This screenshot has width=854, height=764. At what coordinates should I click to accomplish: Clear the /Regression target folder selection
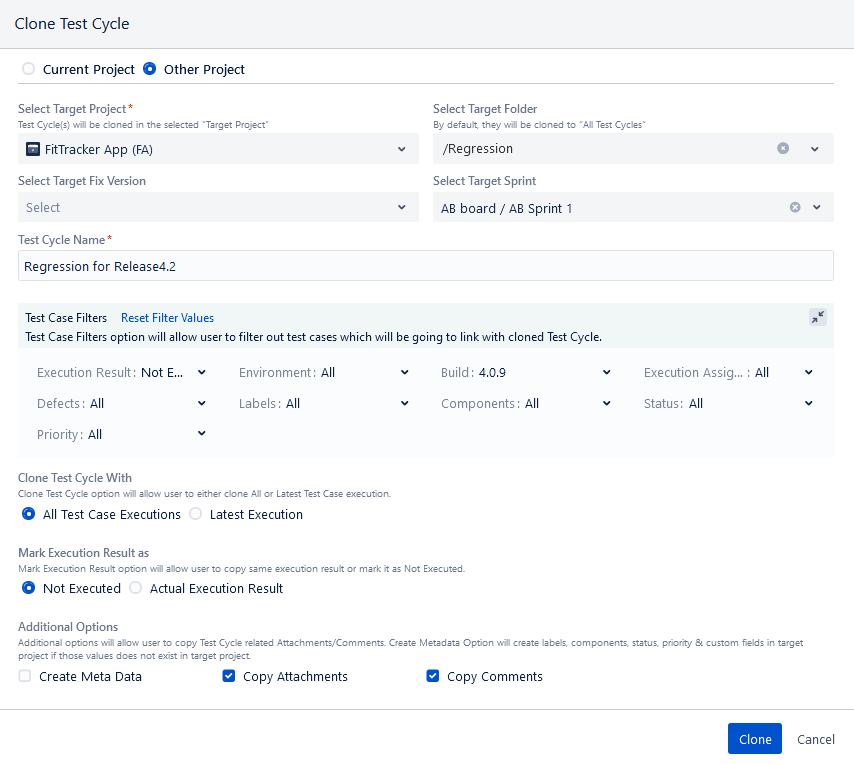point(783,148)
